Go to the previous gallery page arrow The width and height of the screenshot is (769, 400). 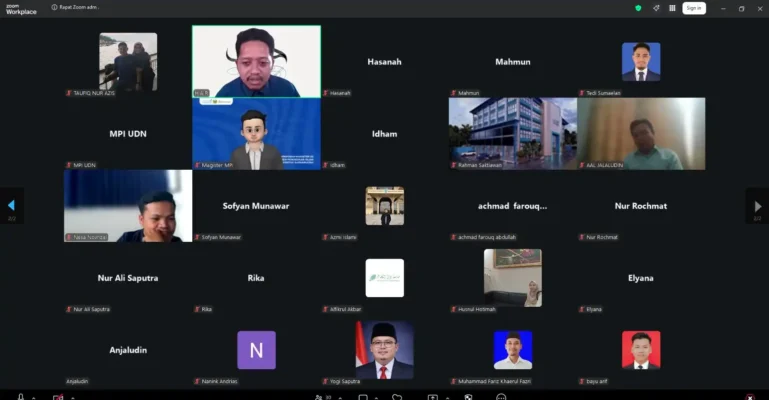click(12, 206)
